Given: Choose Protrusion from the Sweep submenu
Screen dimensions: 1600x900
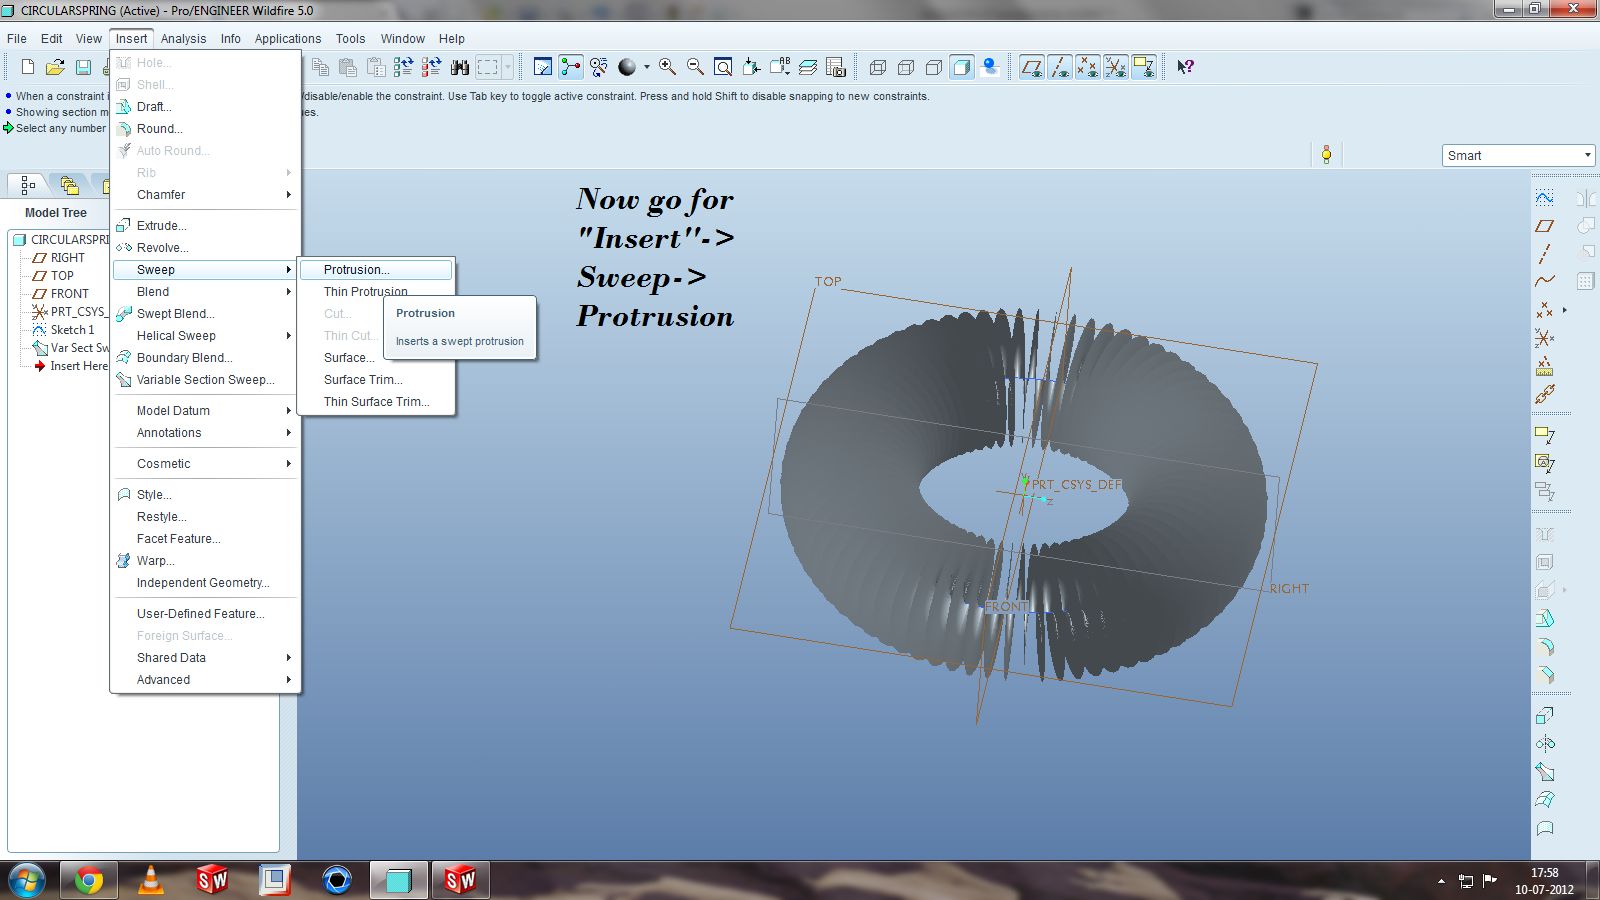Looking at the screenshot, I should pos(376,270).
